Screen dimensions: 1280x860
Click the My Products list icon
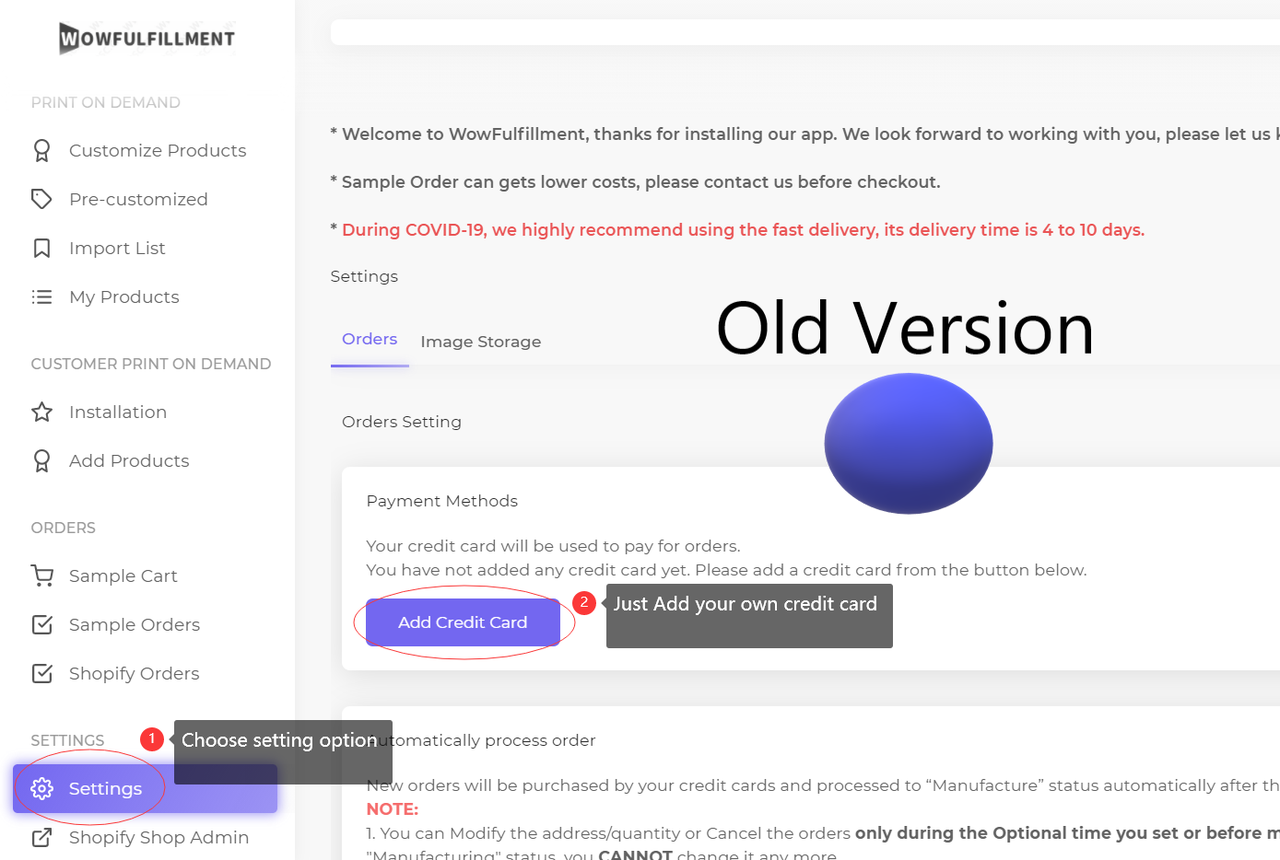(x=42, y=297)
